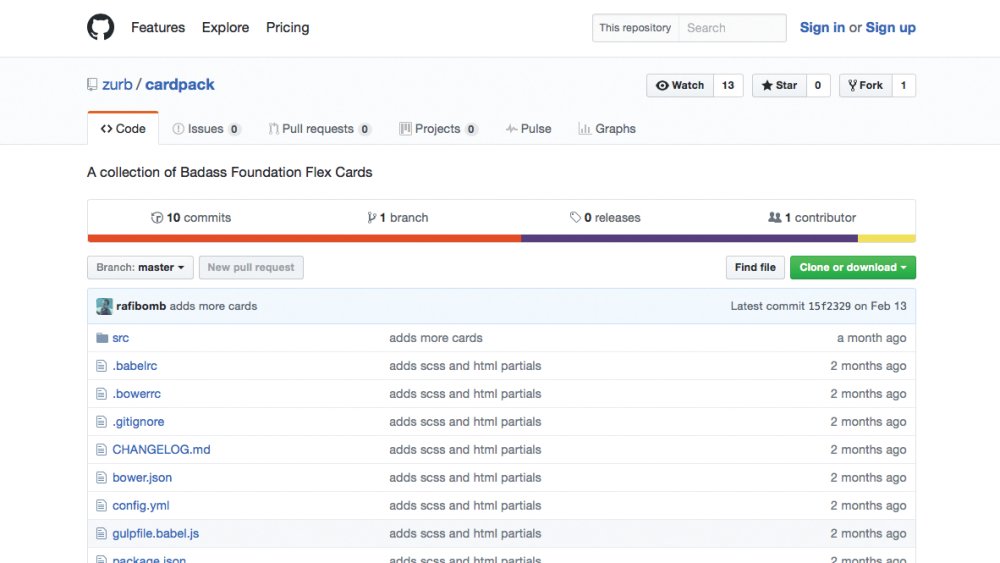
Task: Open the .babelrc file
Action: point(135,366)
